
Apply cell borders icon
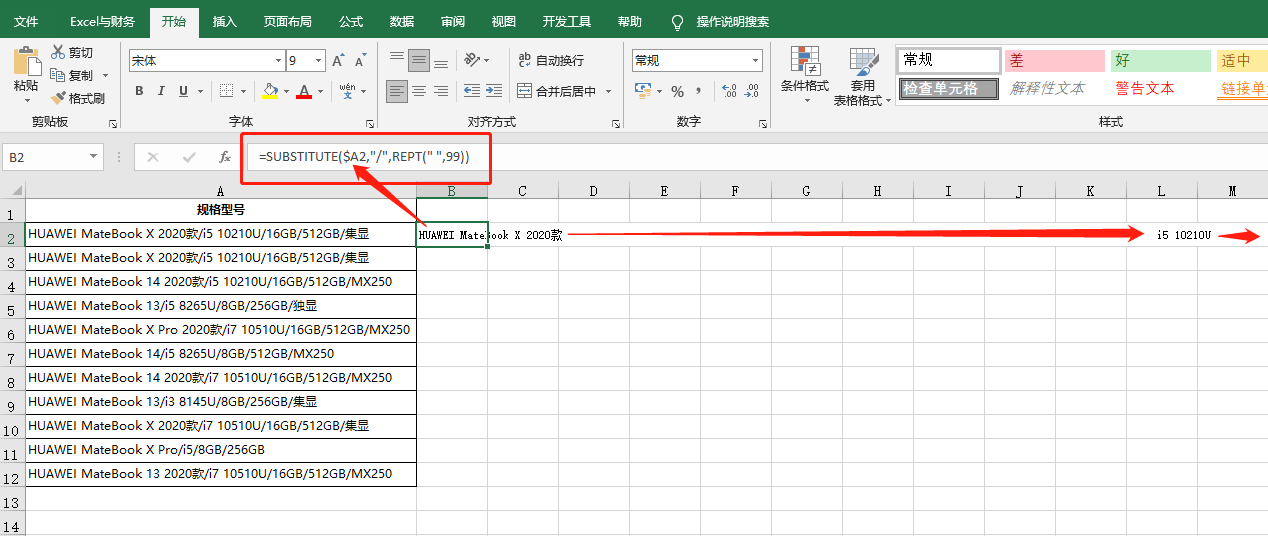226,91
